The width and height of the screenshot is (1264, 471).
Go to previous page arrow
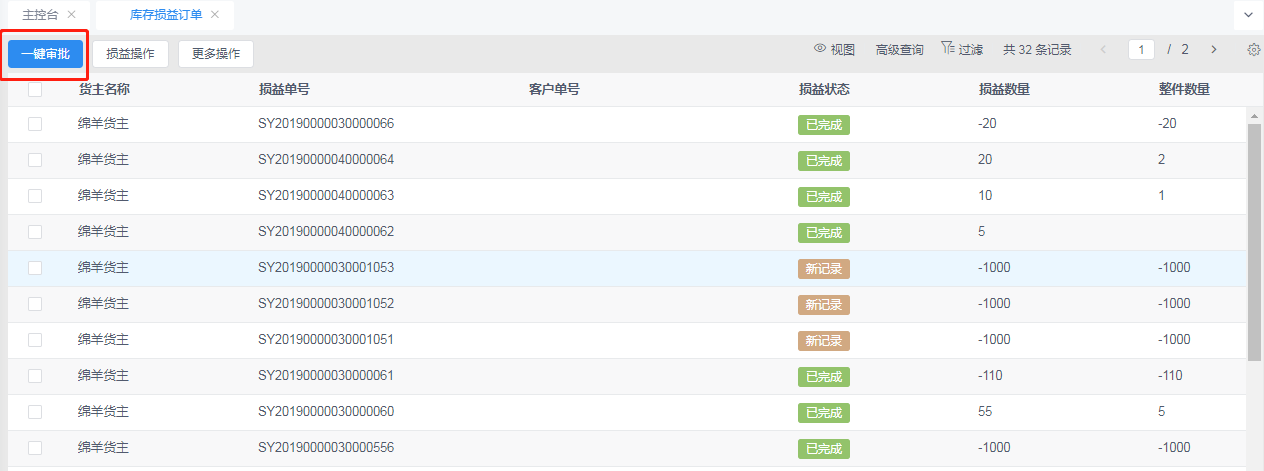point(1104,49)
